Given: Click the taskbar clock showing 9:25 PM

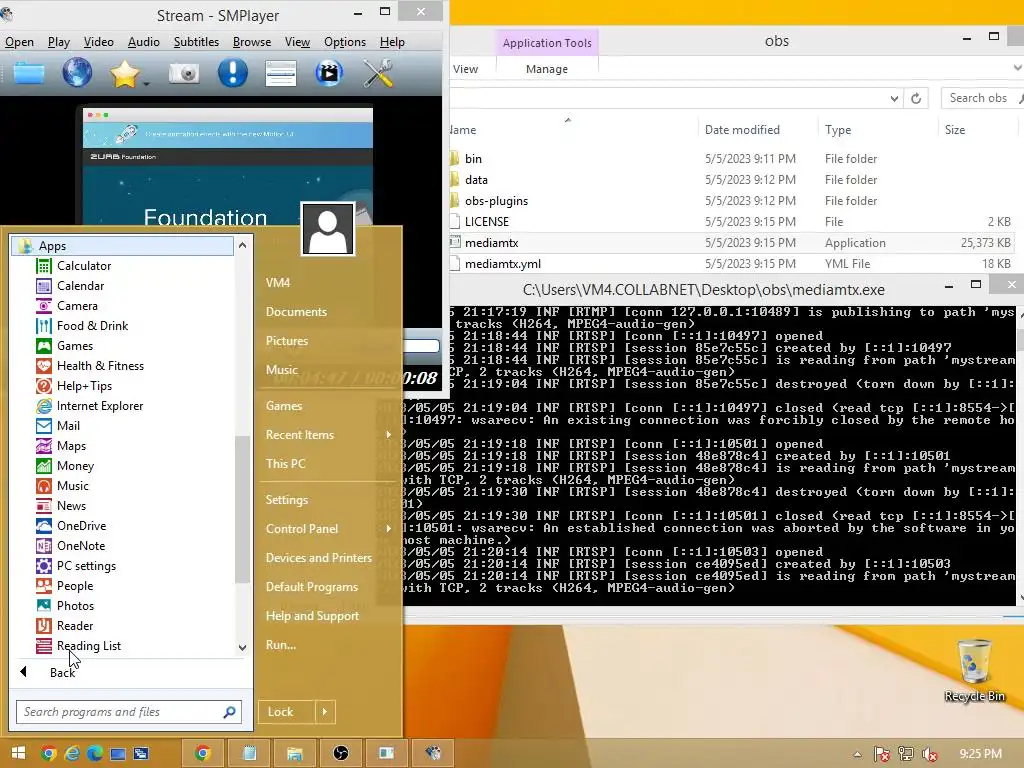Looking at the screenshot, I should pyautogui.click(x=980, y=754).
